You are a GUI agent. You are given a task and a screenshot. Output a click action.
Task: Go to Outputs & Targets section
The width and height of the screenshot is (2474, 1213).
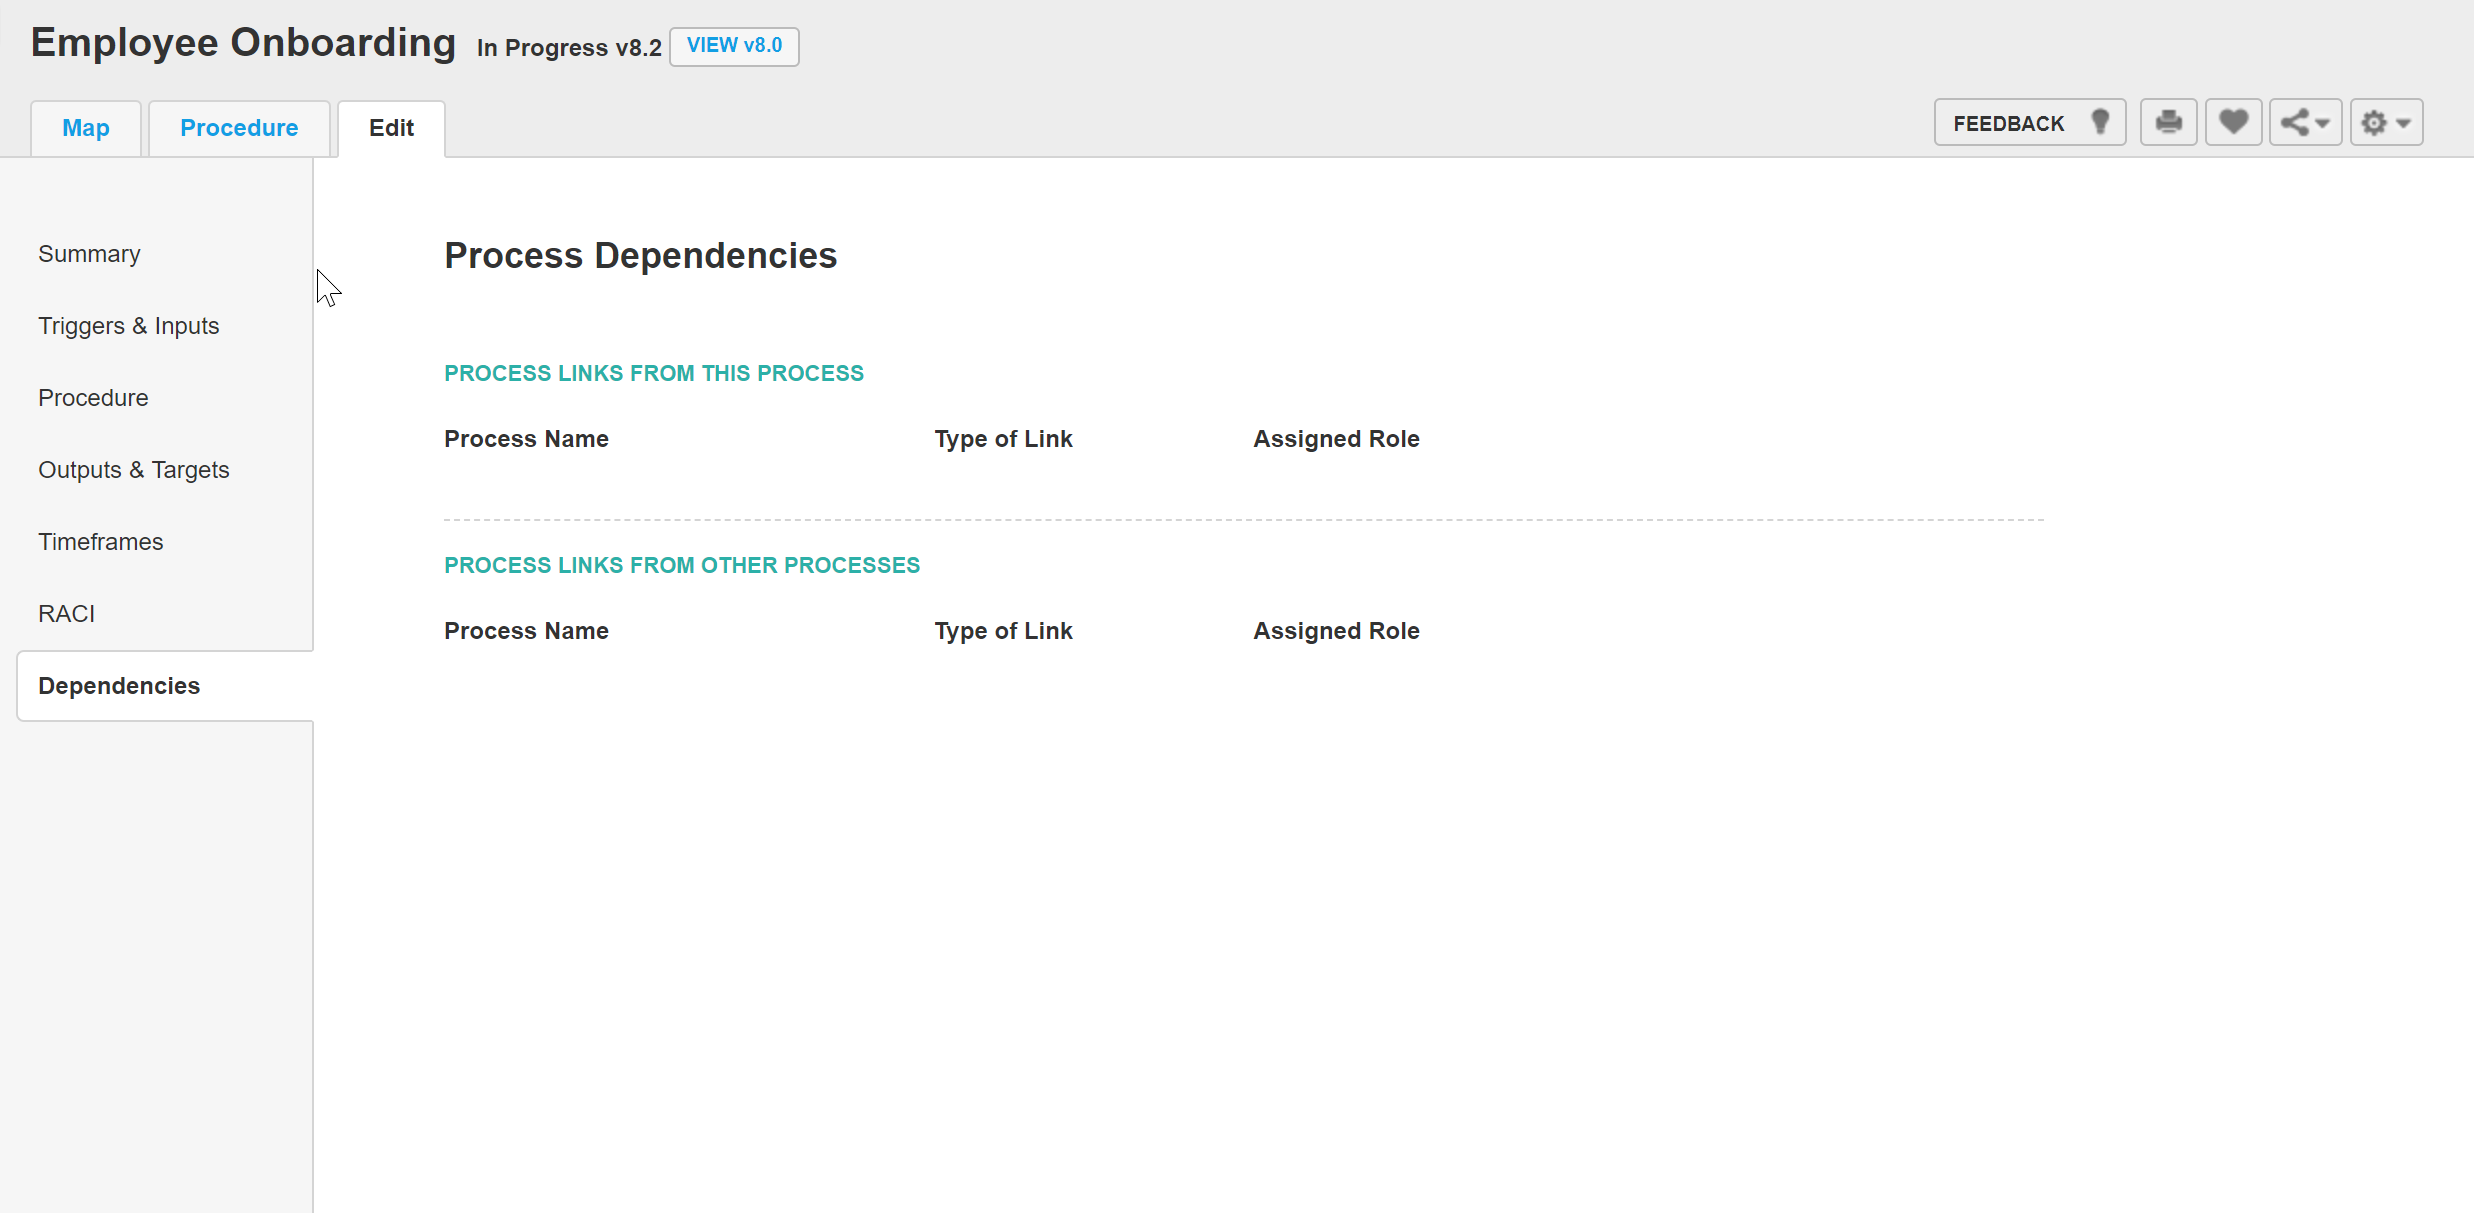coord(133,470)
